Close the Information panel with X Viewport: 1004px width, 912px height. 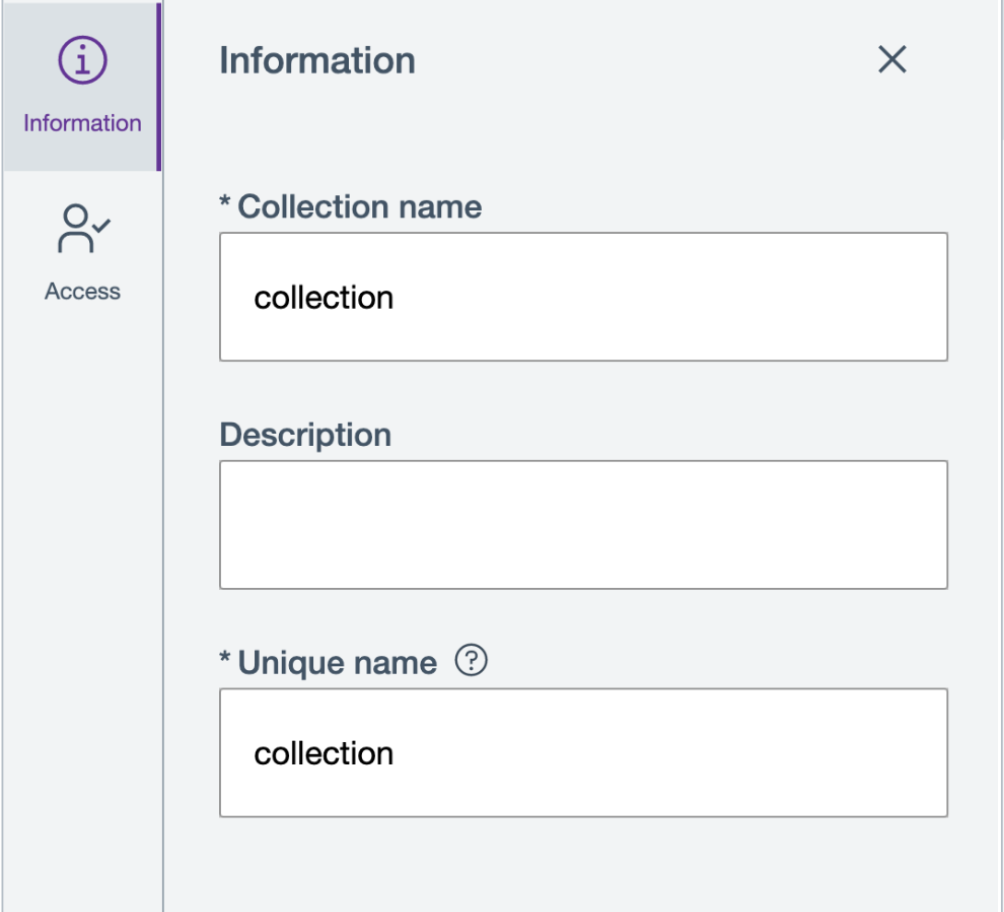[891, 60]
